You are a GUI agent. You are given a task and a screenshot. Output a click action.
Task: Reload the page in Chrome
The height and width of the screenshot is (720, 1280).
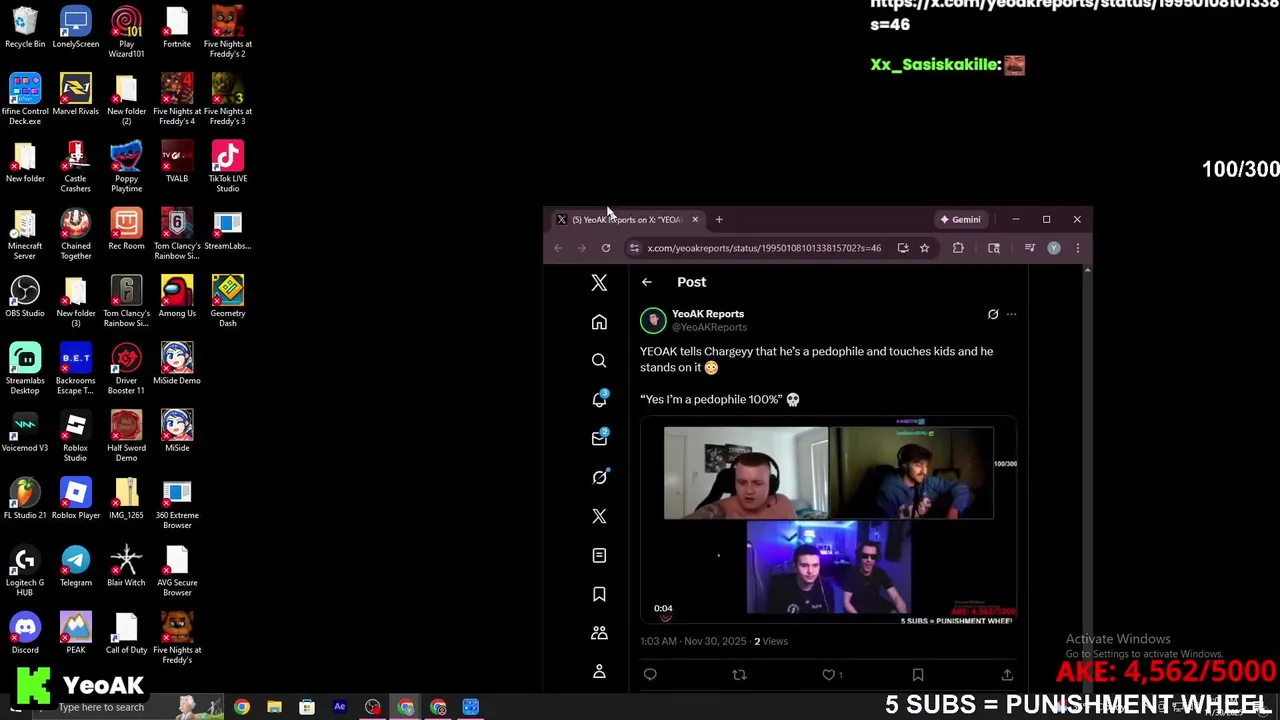(x=606, y=248)
